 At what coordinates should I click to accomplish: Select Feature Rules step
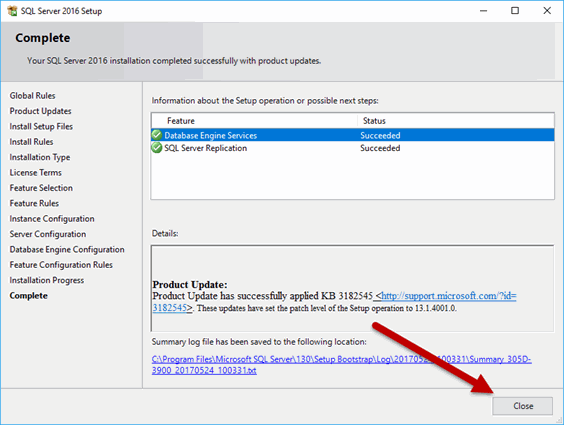(34, 203)
